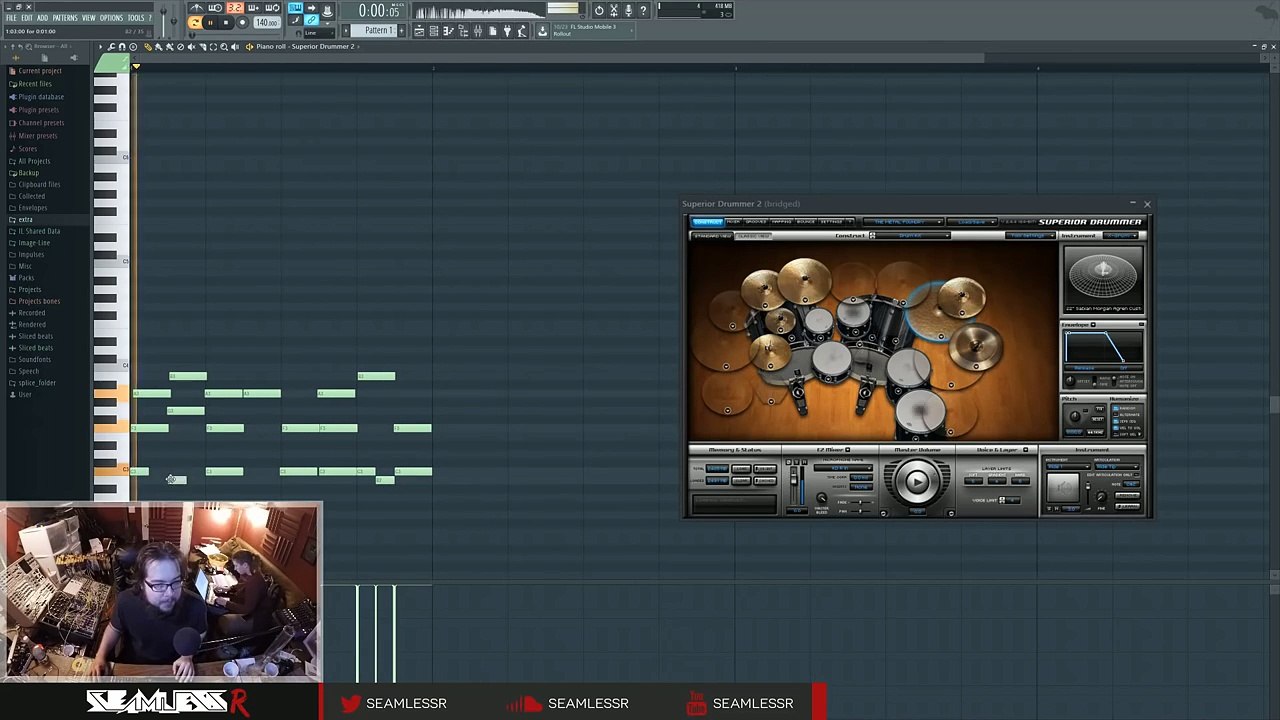
Task: Switch to MIXER tab in Superior Drummer
Action: tap(733, 222)
